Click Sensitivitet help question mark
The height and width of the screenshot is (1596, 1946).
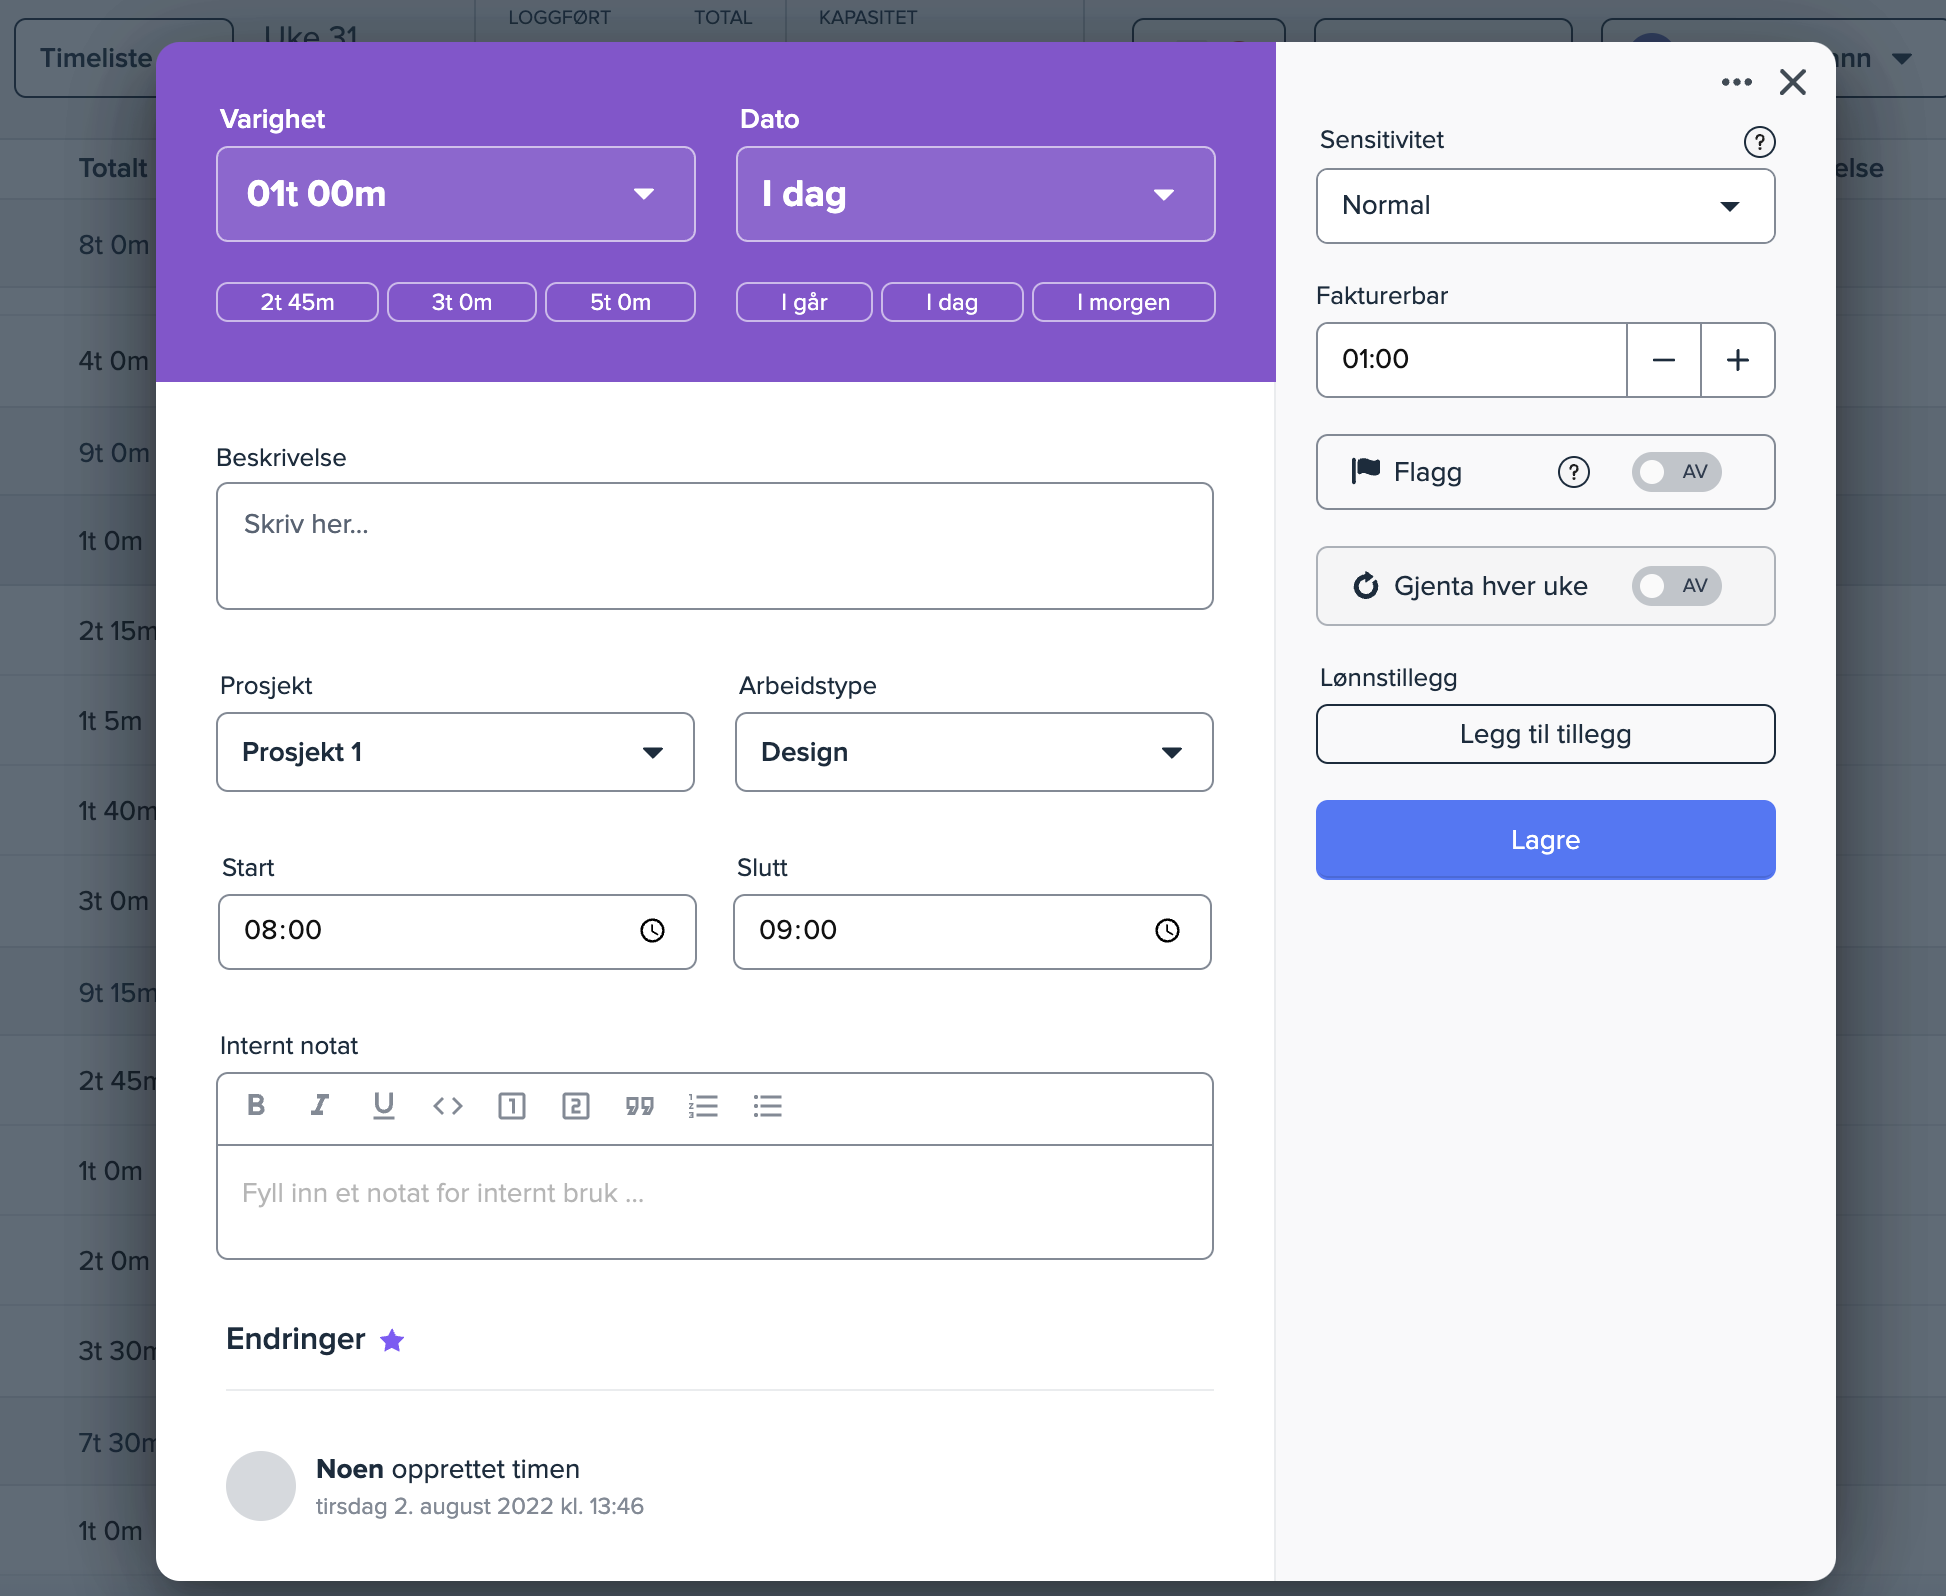(1759, 142)
